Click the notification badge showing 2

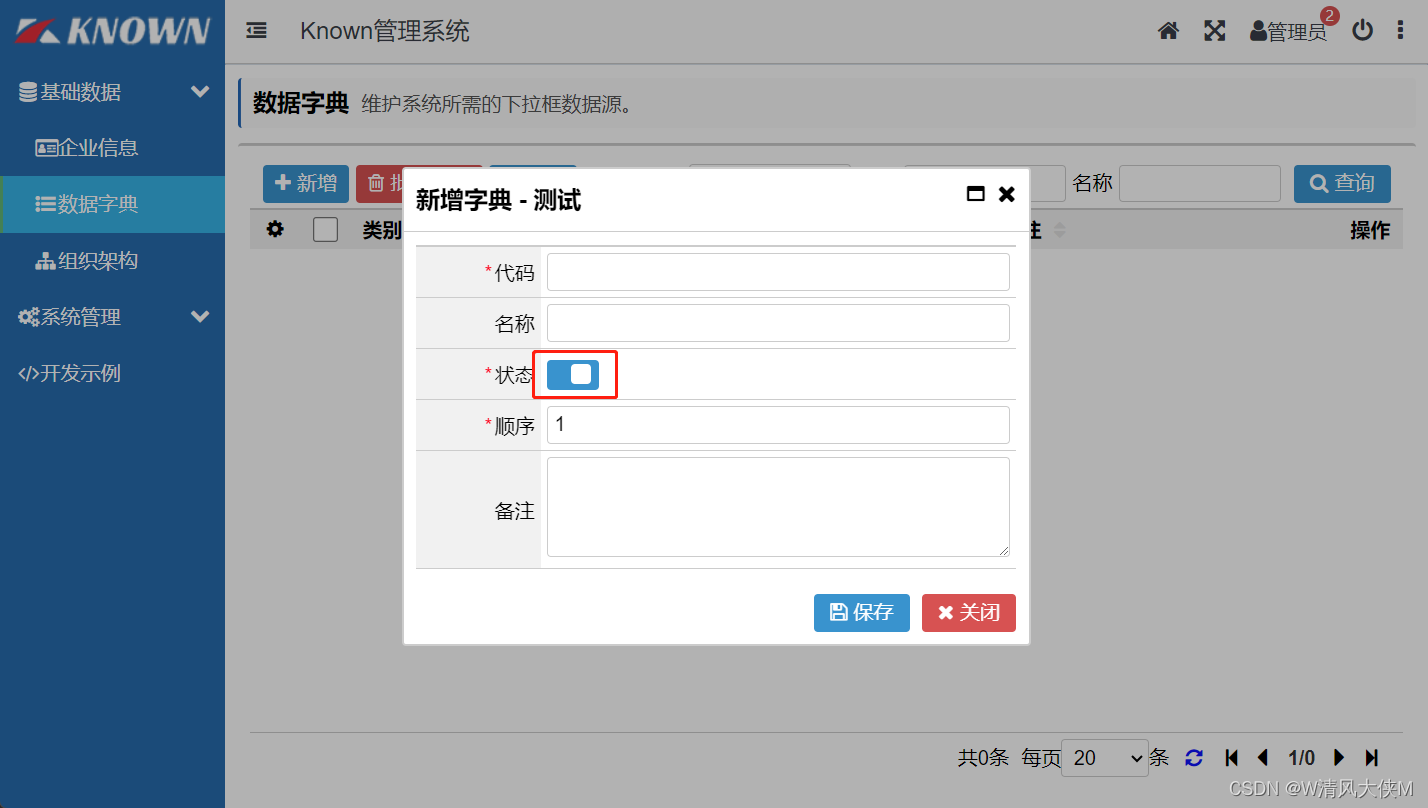click(1329, 15)
